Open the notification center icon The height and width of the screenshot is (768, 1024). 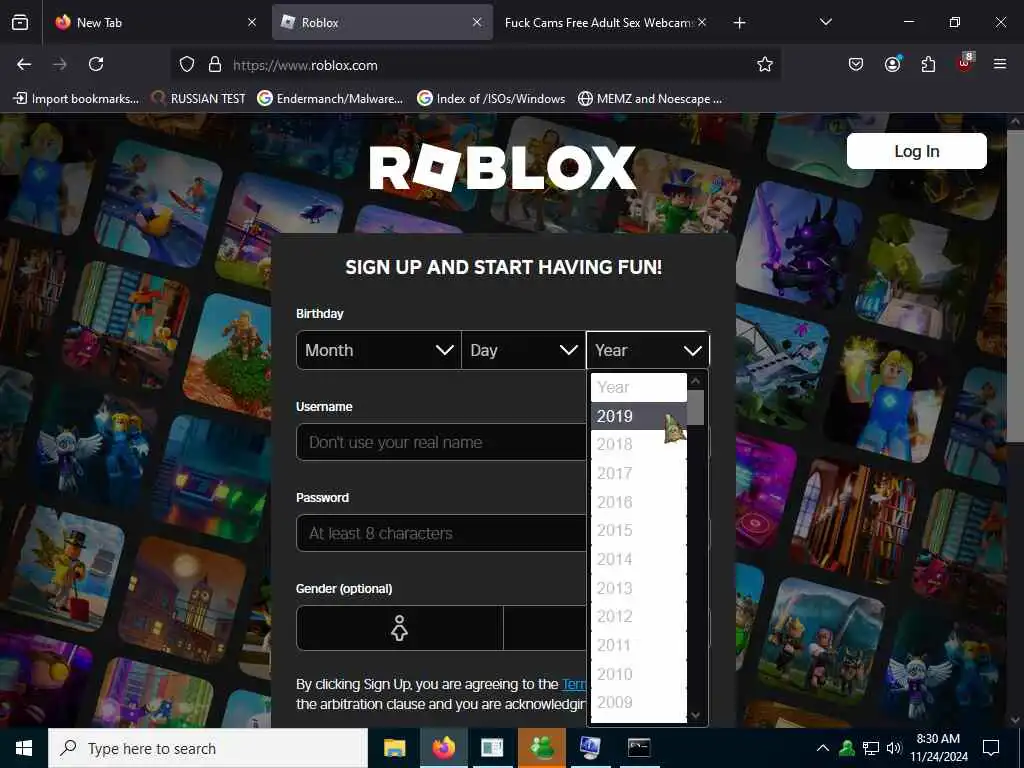pos(991,748)
